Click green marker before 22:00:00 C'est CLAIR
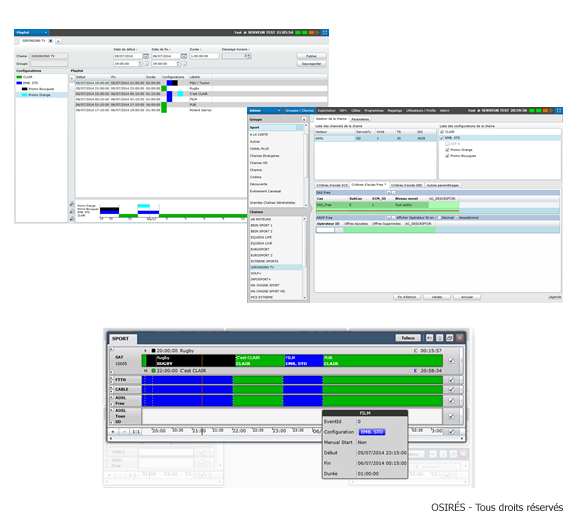 [x=154, y=371]
